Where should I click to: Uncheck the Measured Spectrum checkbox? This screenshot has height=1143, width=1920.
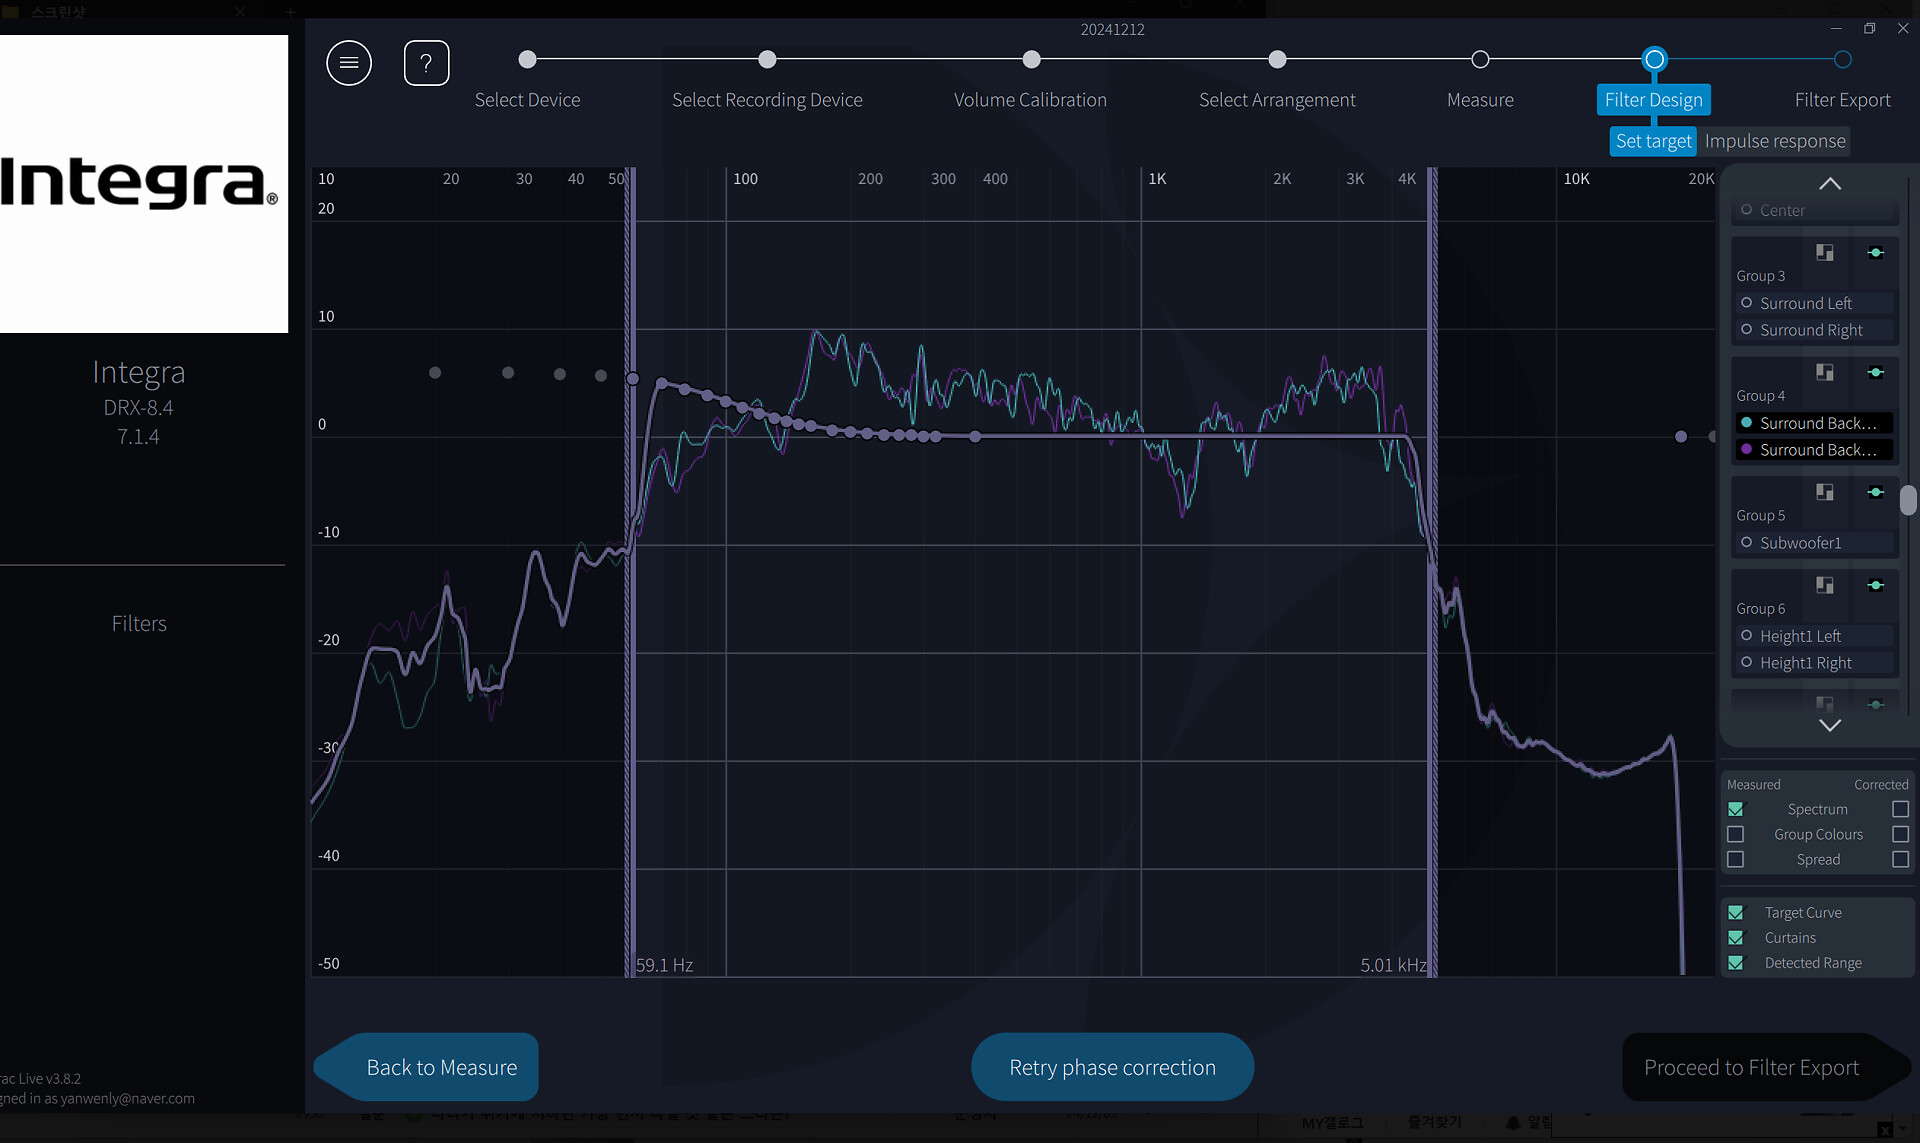coord(1736,809)
